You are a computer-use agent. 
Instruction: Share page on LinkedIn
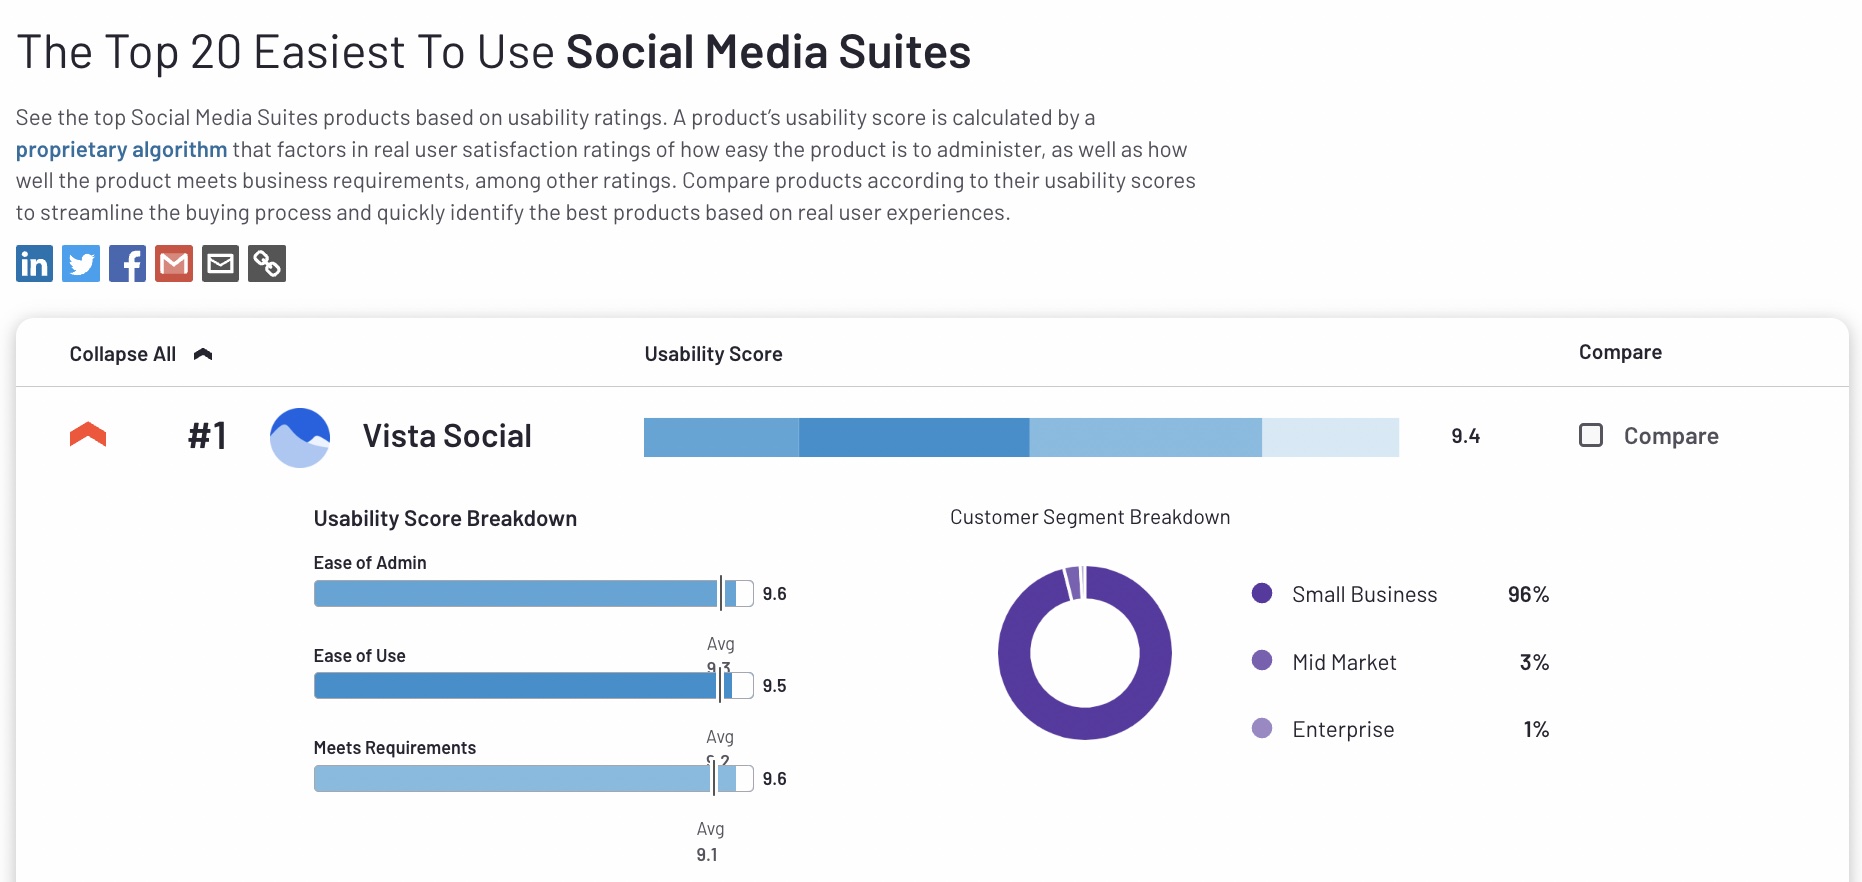coord(34,264)
